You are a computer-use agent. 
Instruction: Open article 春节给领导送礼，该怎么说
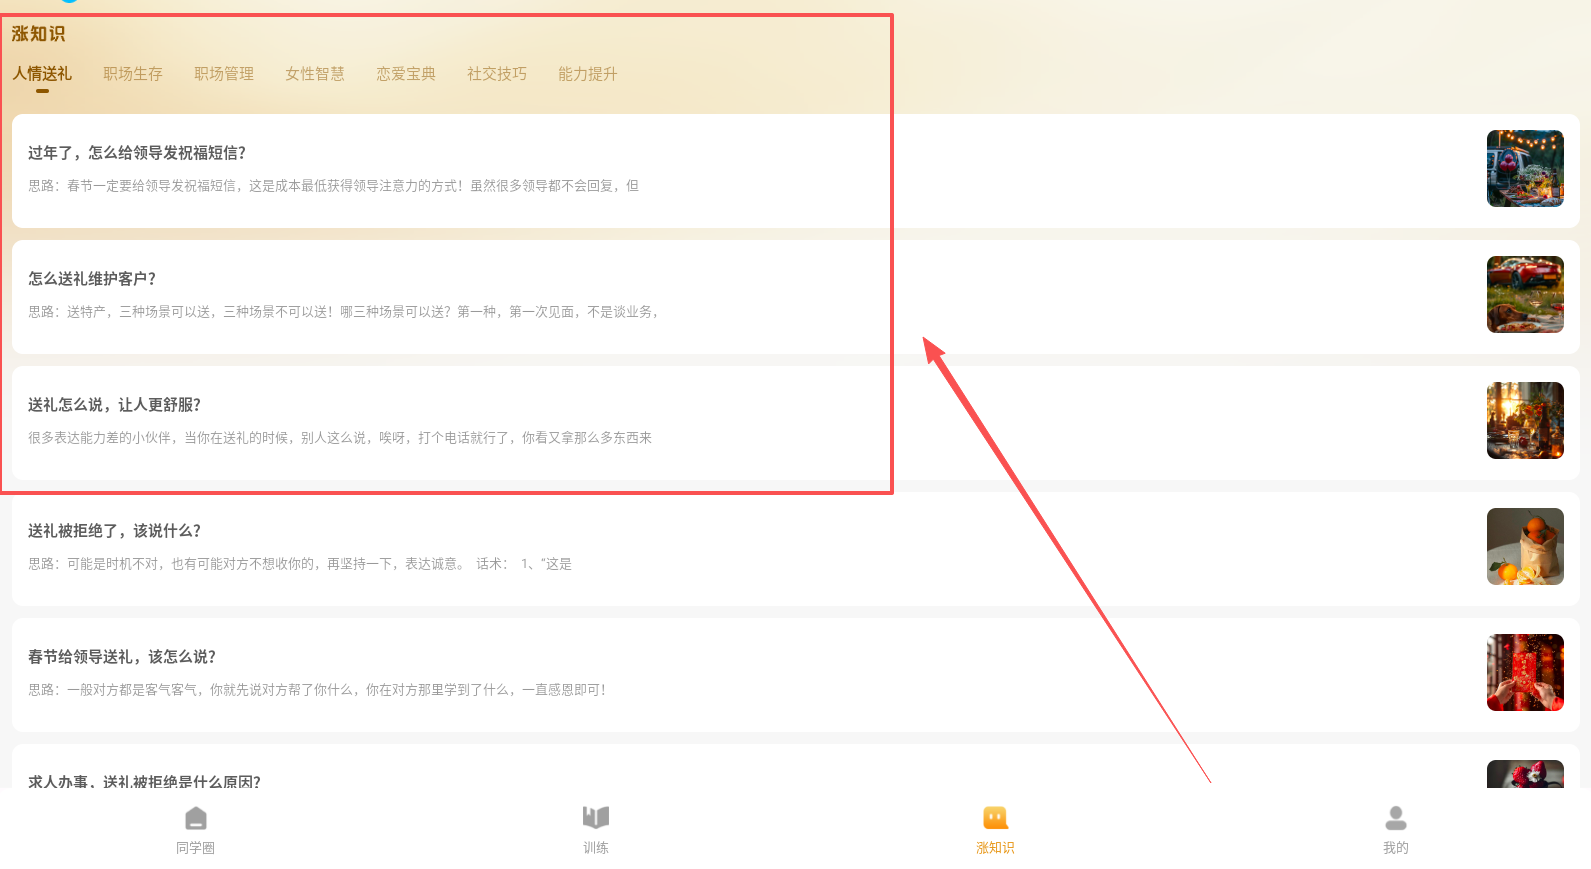coord(122,657)
